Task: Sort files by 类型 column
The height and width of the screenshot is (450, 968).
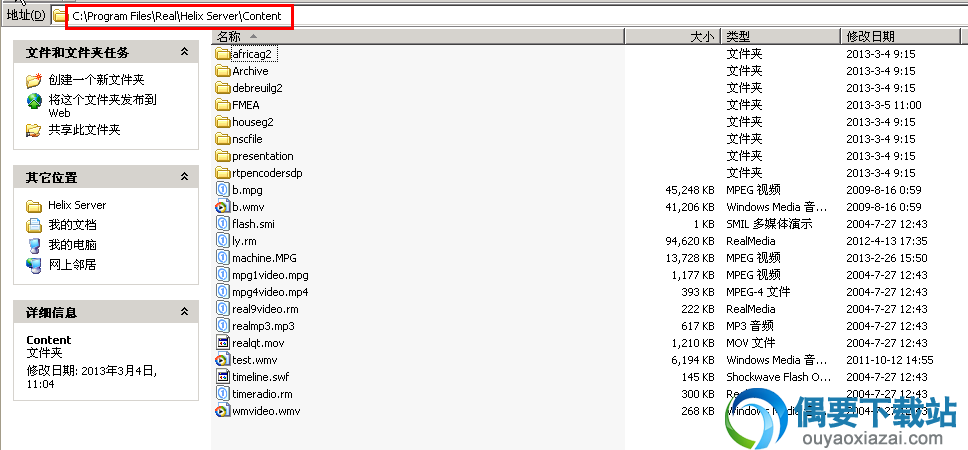Action: (780, 36)
